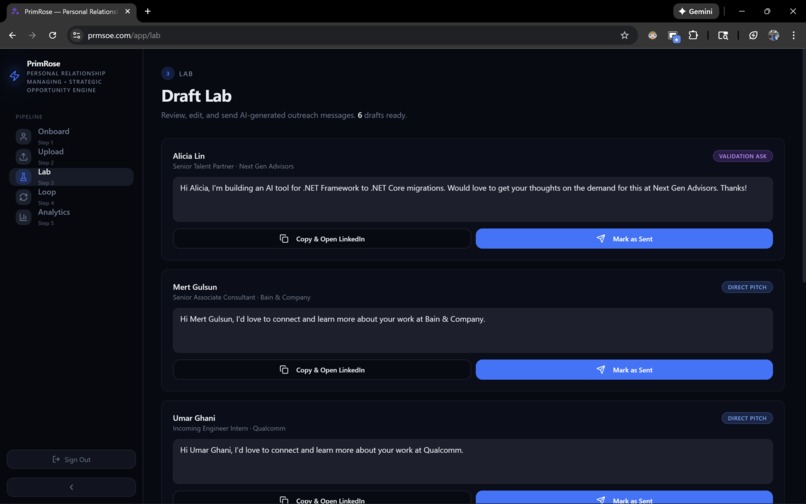Image resolution: width=806 pixels, height=504 pixels.
Task: Click the PrimRose lightning bolt logo
Action: (x=14, y=76)
